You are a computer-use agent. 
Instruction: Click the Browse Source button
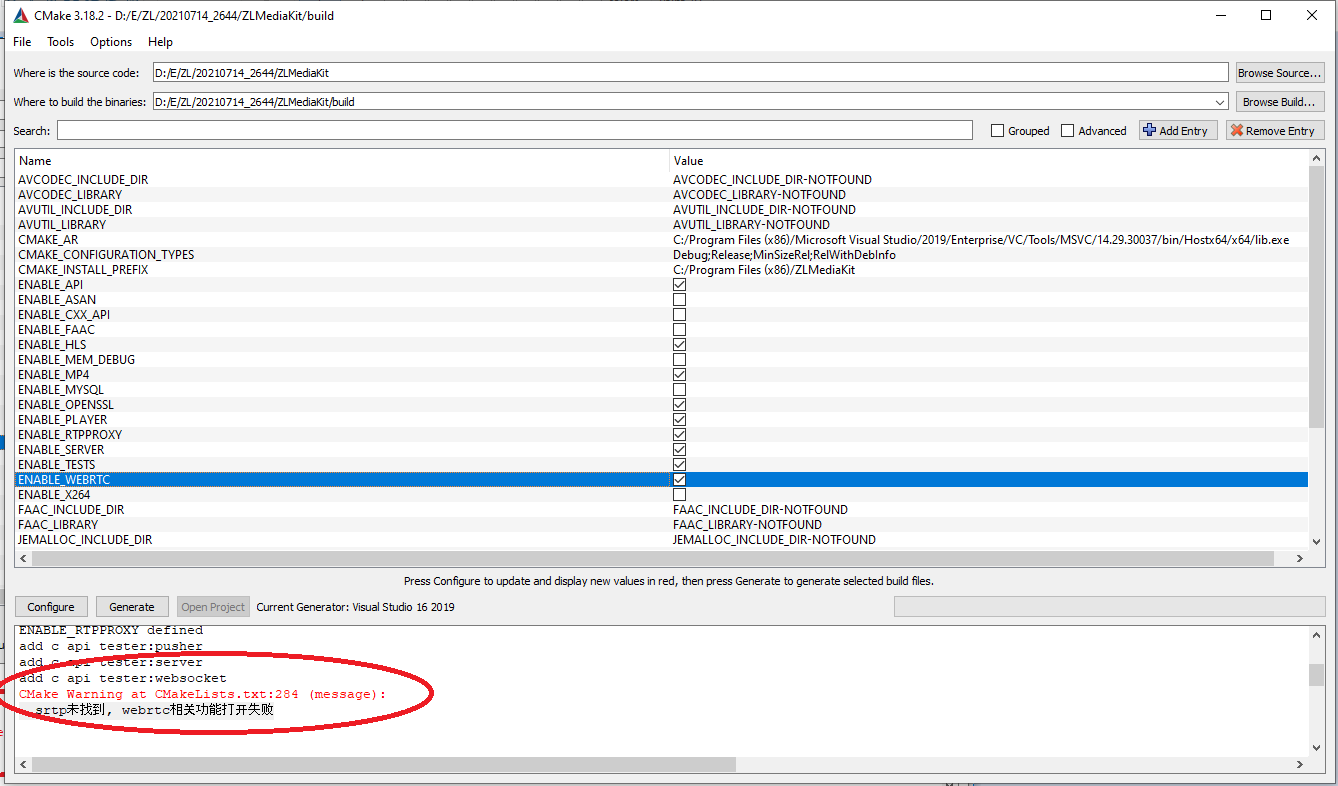[x=1280, y=73]
